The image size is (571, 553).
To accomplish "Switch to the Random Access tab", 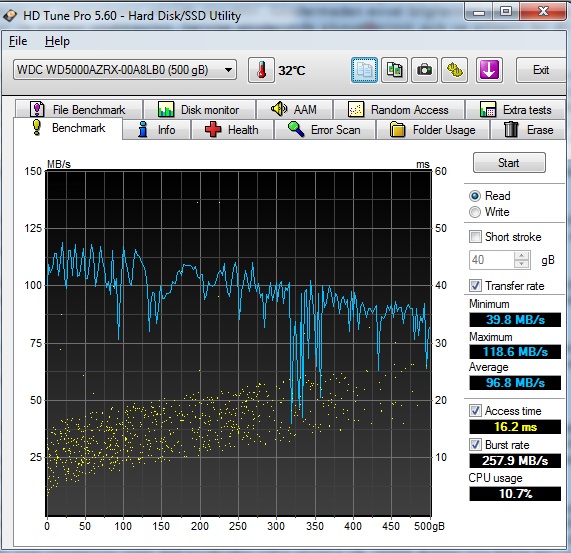I will 399,110.
